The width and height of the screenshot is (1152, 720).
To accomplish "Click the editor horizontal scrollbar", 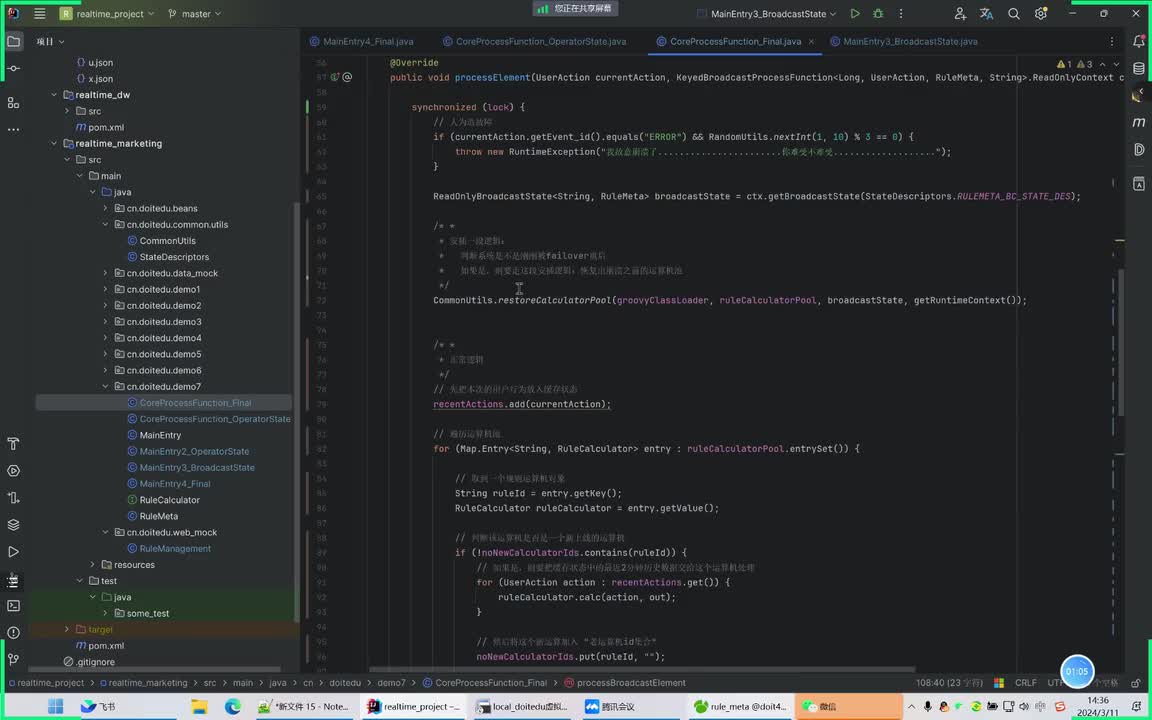I will click(x=642, y=669).
